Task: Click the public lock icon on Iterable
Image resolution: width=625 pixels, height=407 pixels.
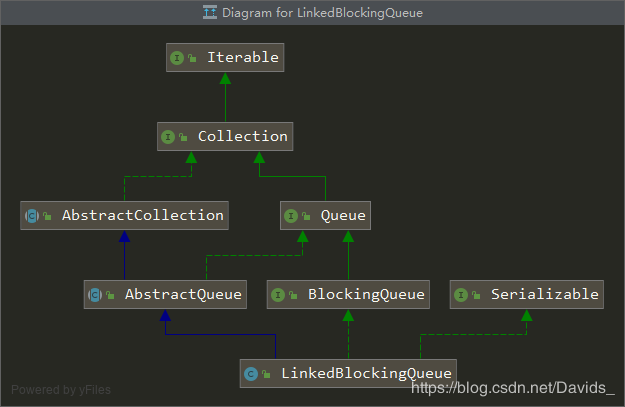Action: 192,58
